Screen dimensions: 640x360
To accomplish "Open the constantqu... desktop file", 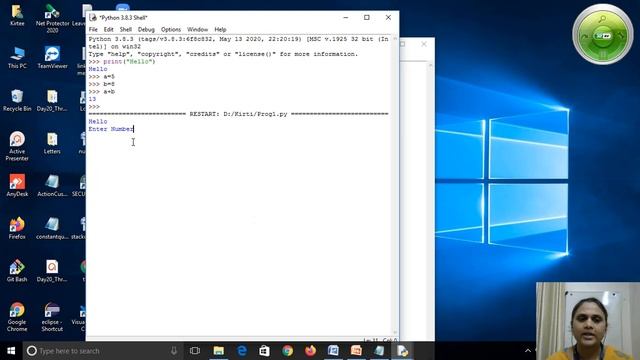I will tap(52, 229).
